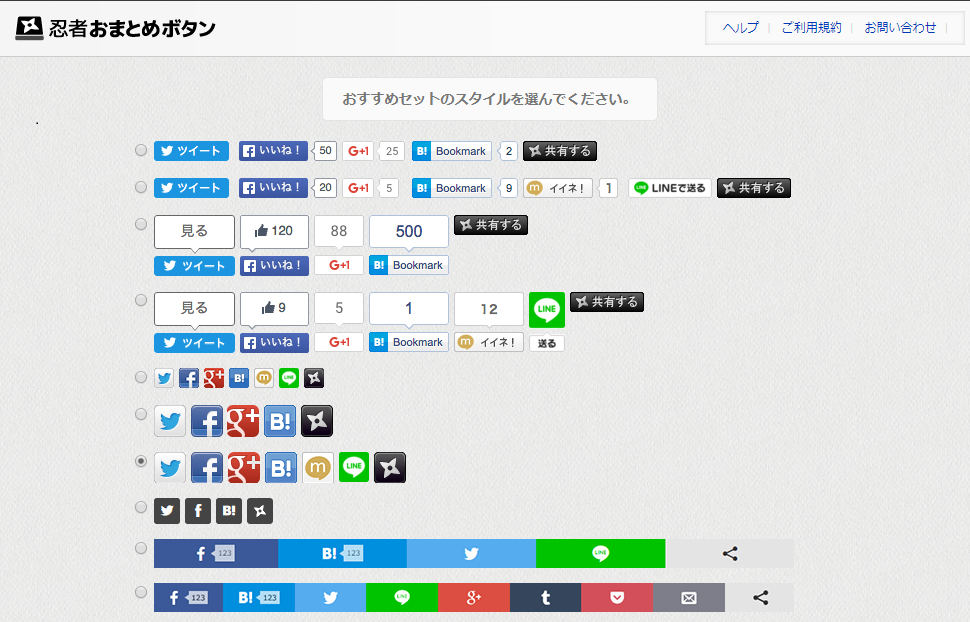This screenshot has height=622, width=970.
Task: Select the five large icons row radio
Action: [141, 414]
